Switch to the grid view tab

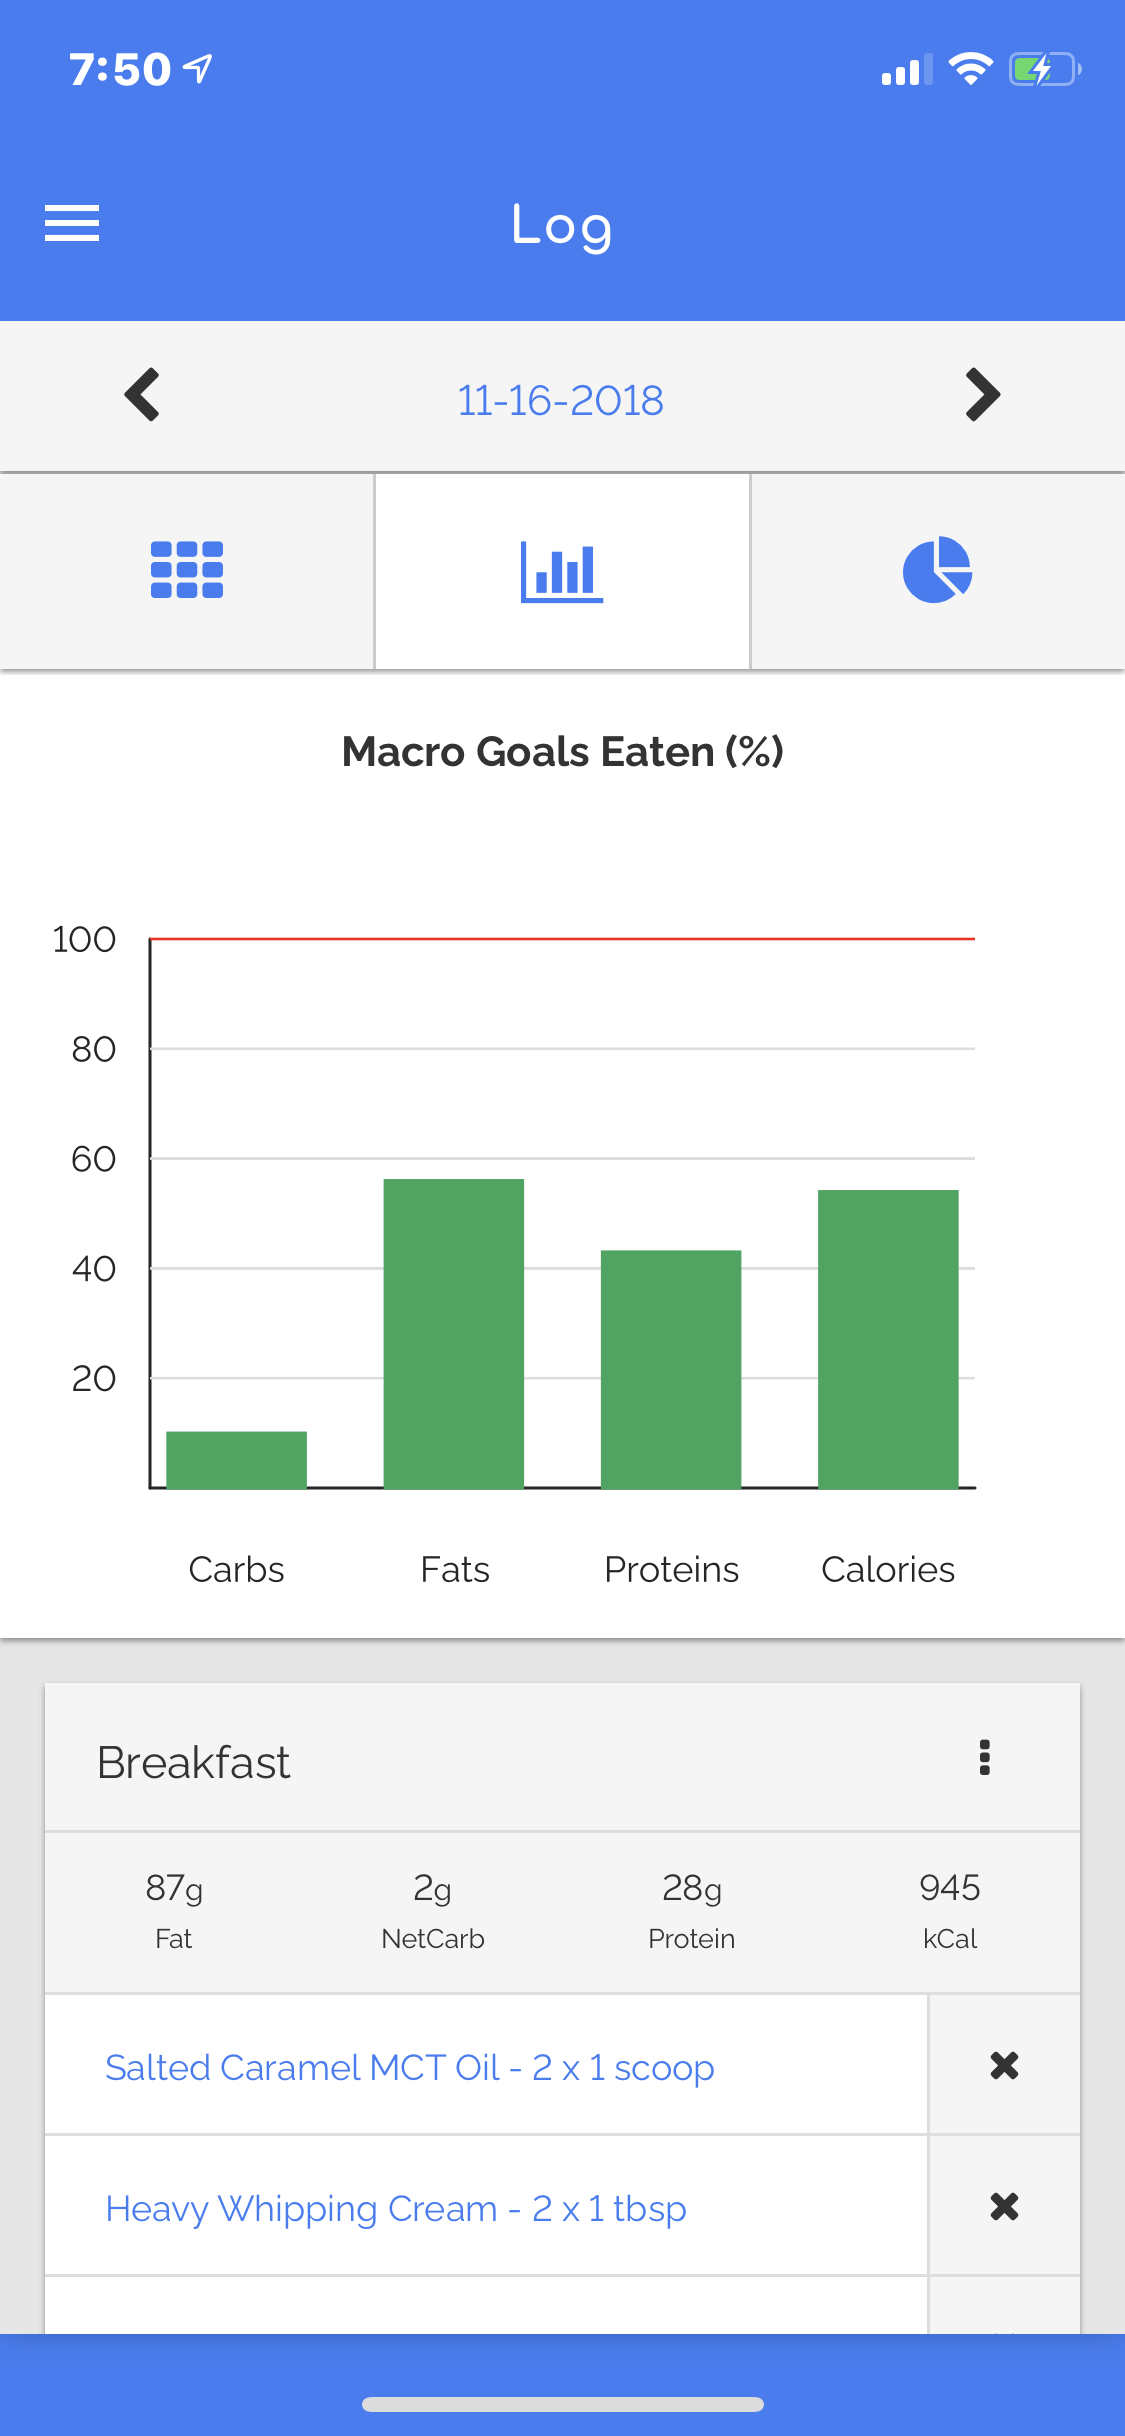coord(187,570)
